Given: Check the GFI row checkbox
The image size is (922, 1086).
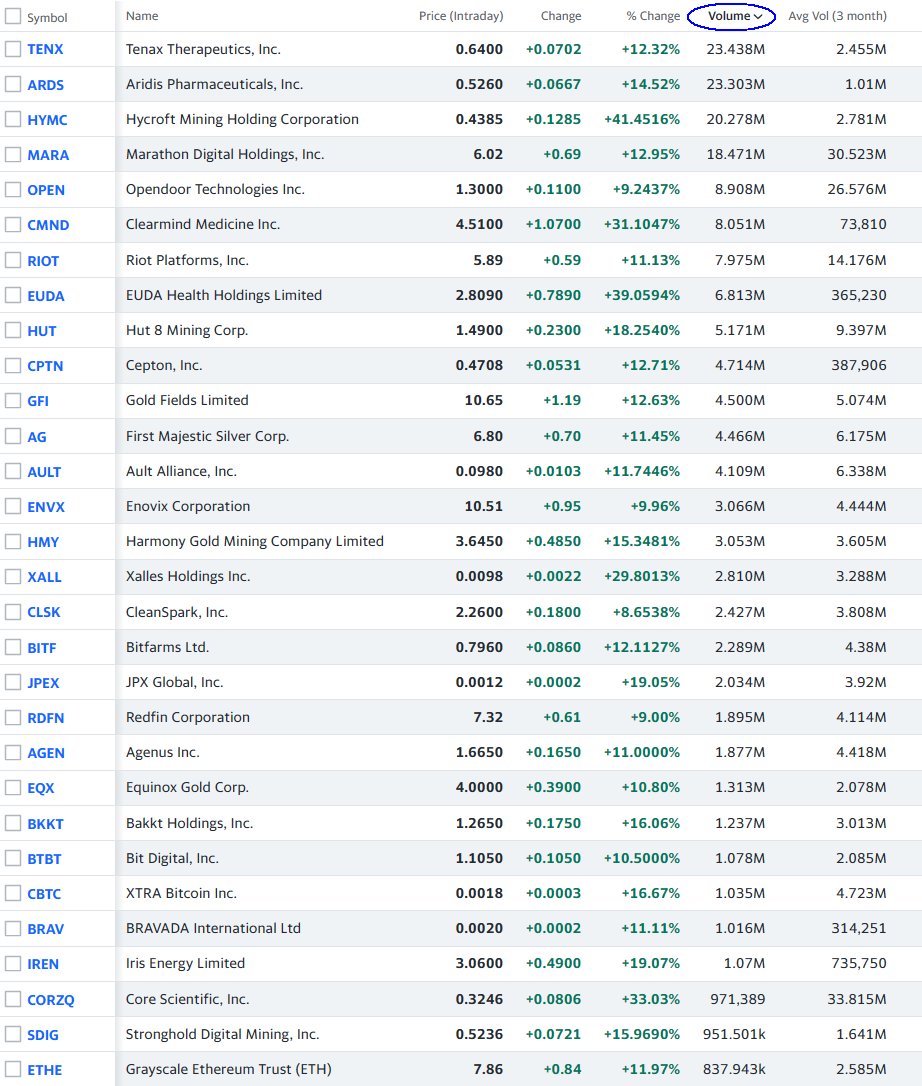Looking at the screenshot, I should (x=13, y=400).
